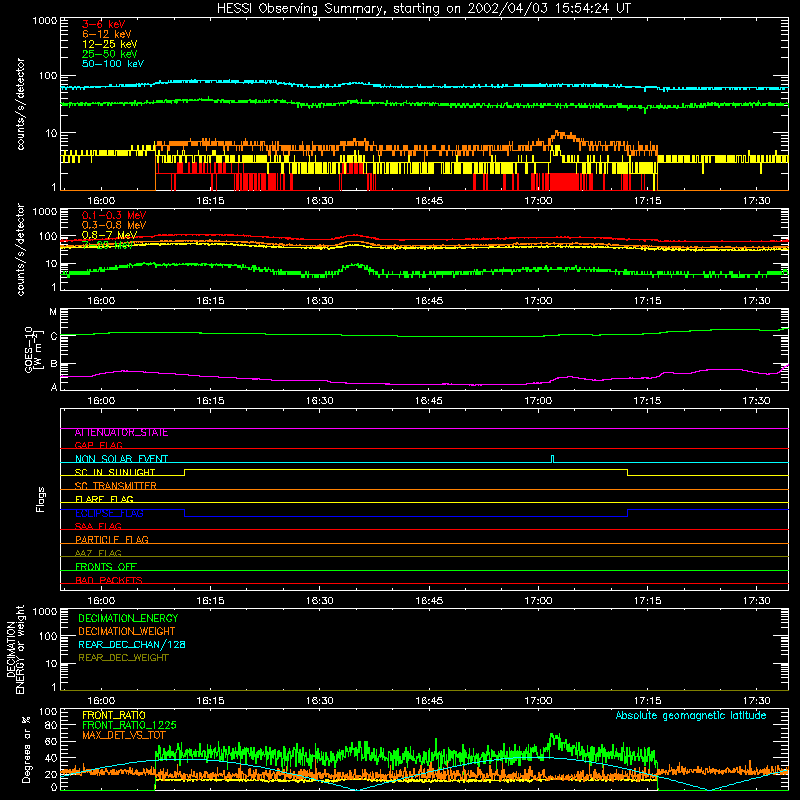800x800 pixels.
Task: Click the REAR_DEC_CHAN/128 legend label
Action: point(132,645)
